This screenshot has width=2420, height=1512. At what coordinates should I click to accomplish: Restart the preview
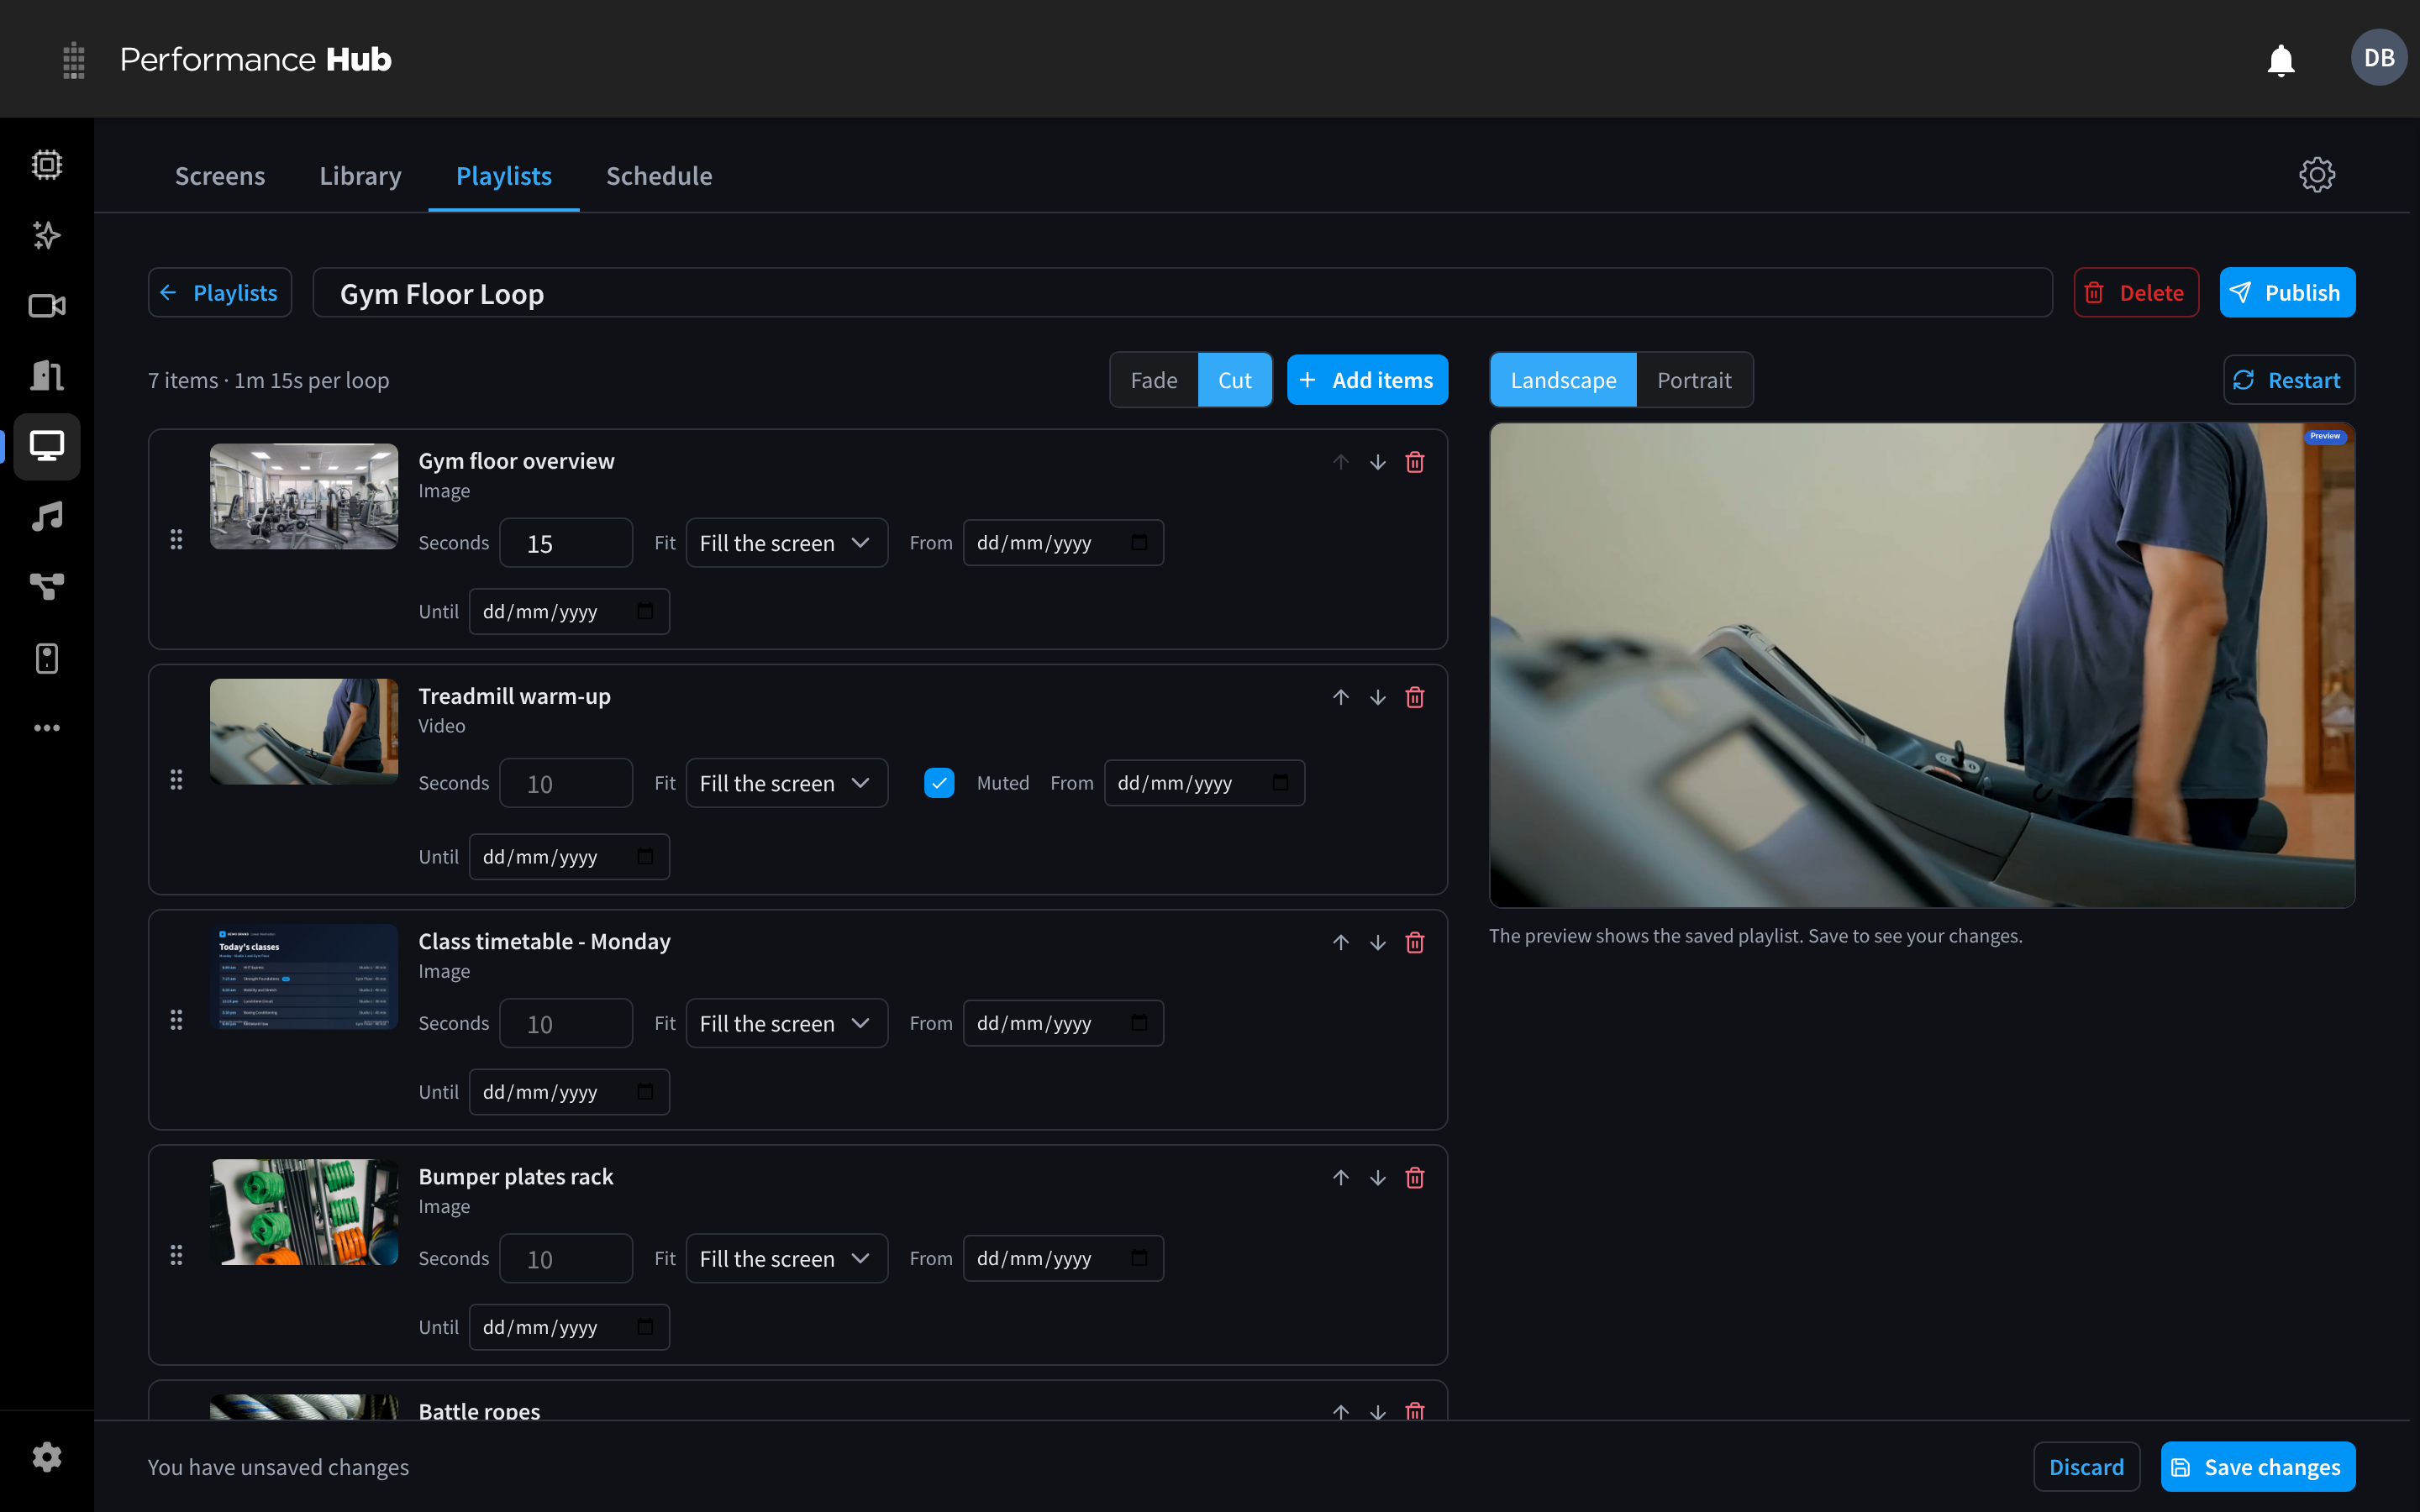tap(2288, 380)
